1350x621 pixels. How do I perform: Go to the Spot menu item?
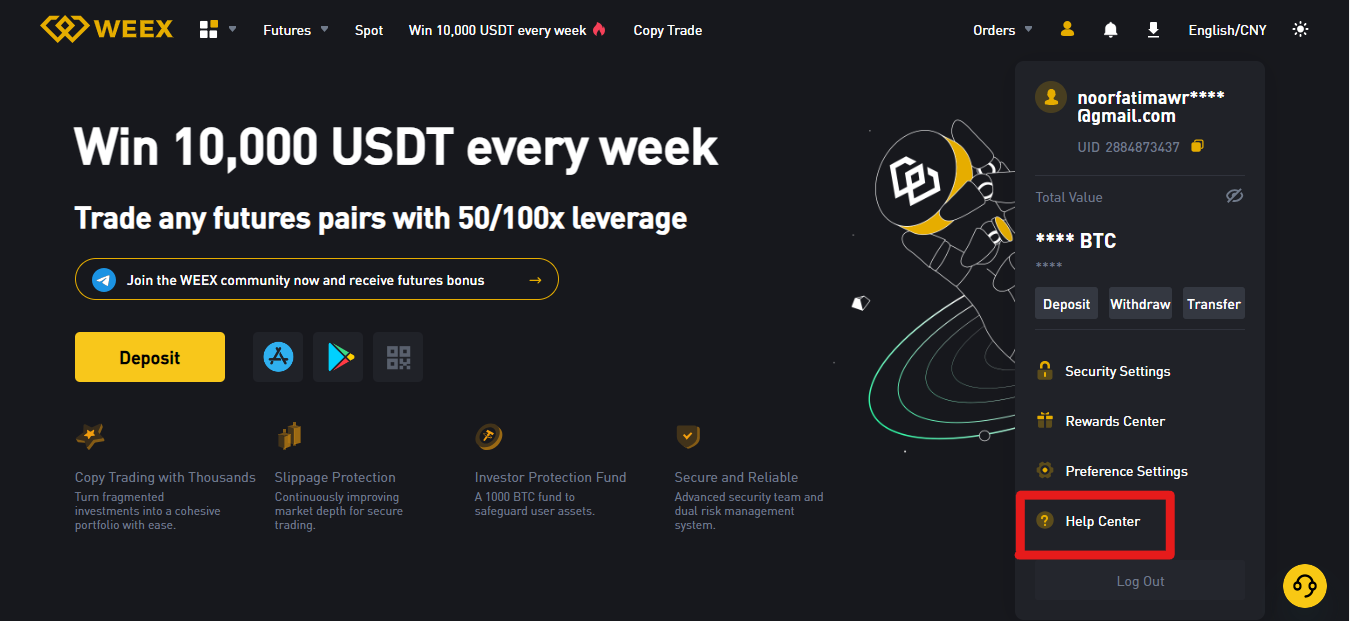pos(369,30)
